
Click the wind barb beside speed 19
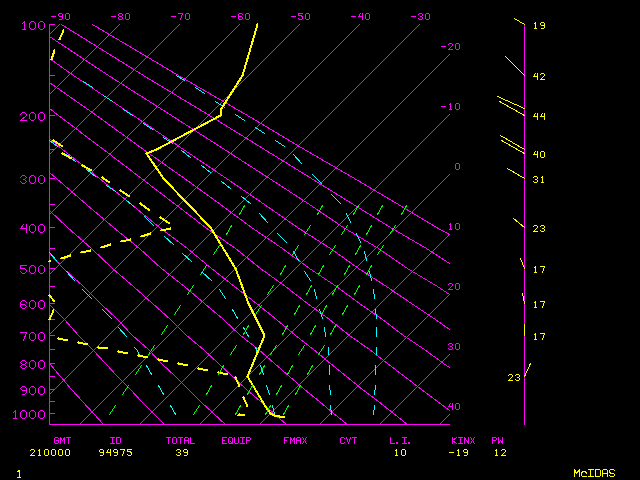(519, 21)
